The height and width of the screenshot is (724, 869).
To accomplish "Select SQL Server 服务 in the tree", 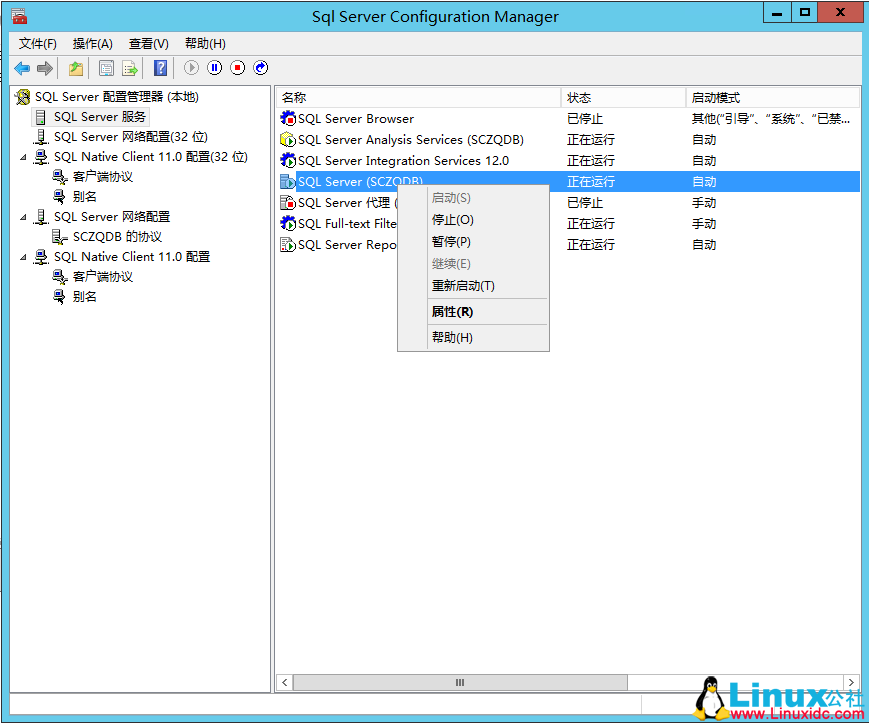I will click(x=87, y=116).
